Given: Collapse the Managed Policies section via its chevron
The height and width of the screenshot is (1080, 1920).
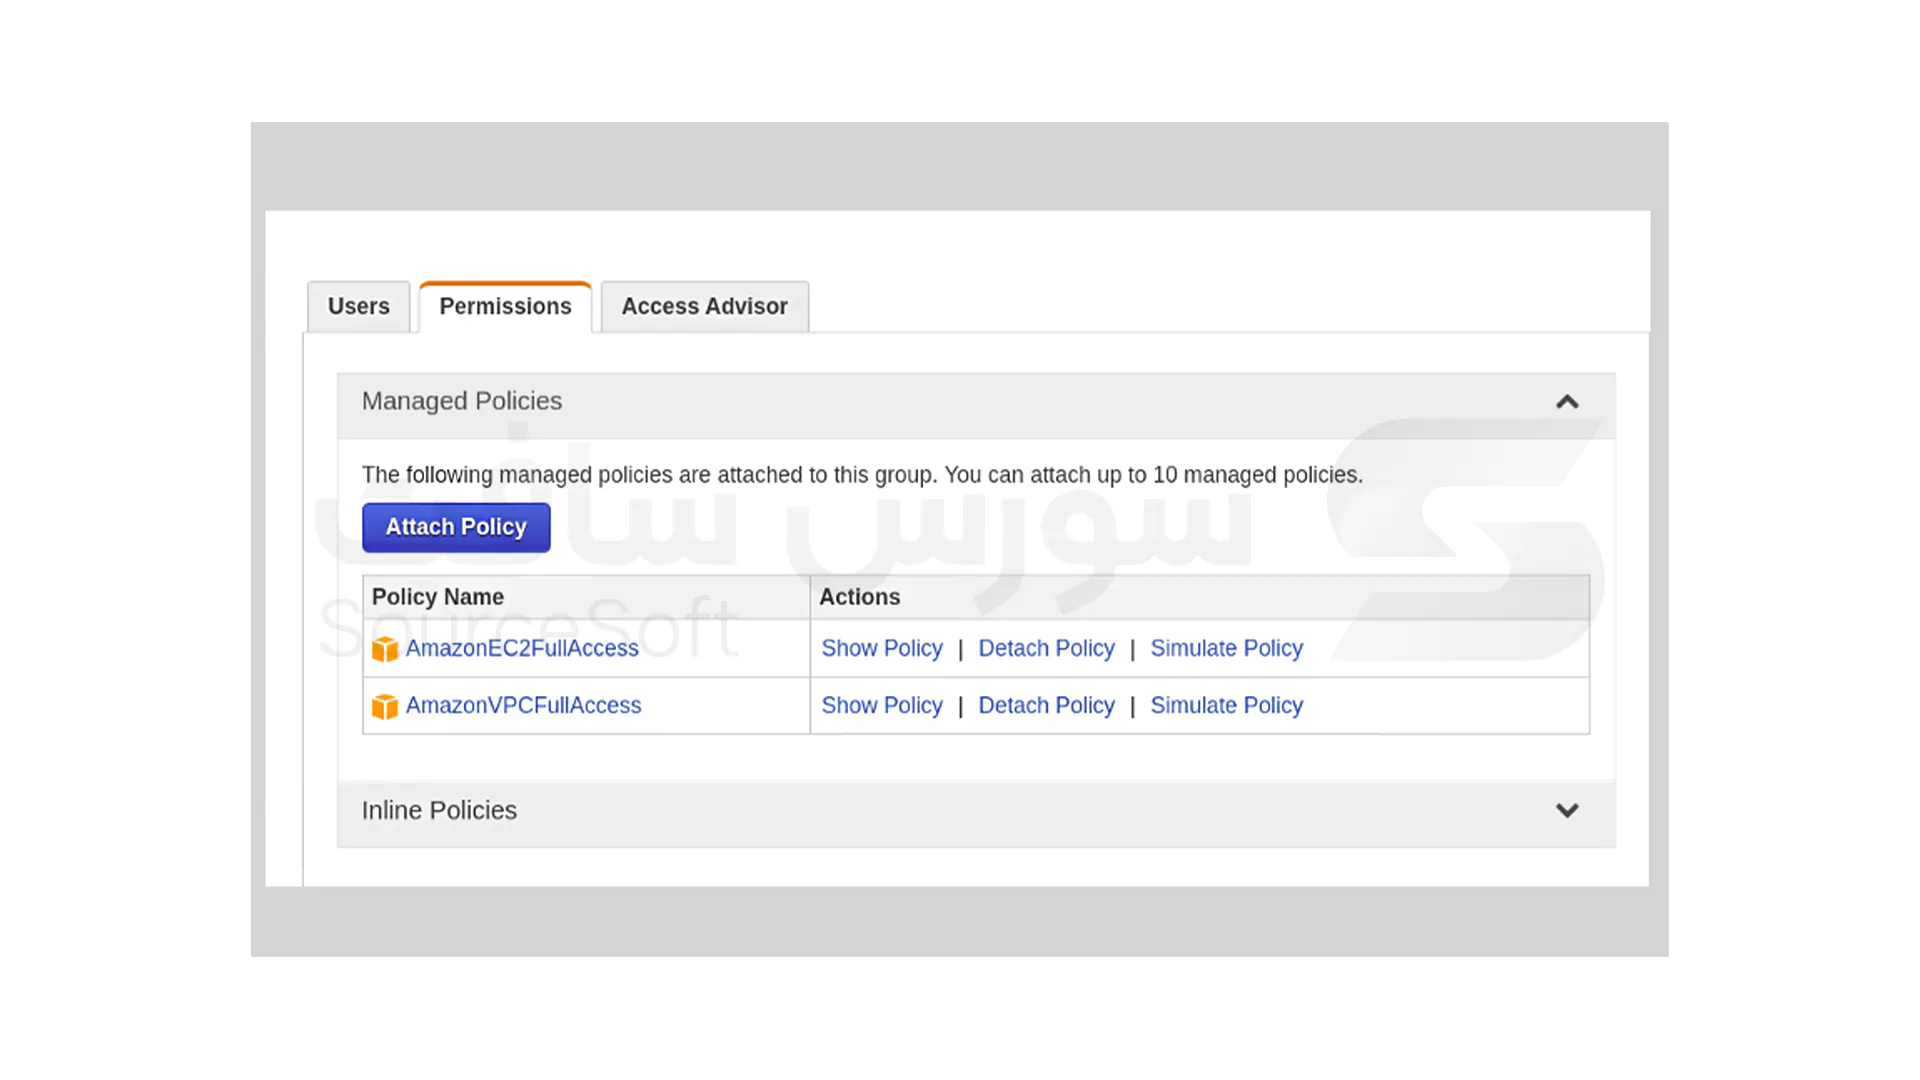Looking at the screenshot, I should [1567, 402].
